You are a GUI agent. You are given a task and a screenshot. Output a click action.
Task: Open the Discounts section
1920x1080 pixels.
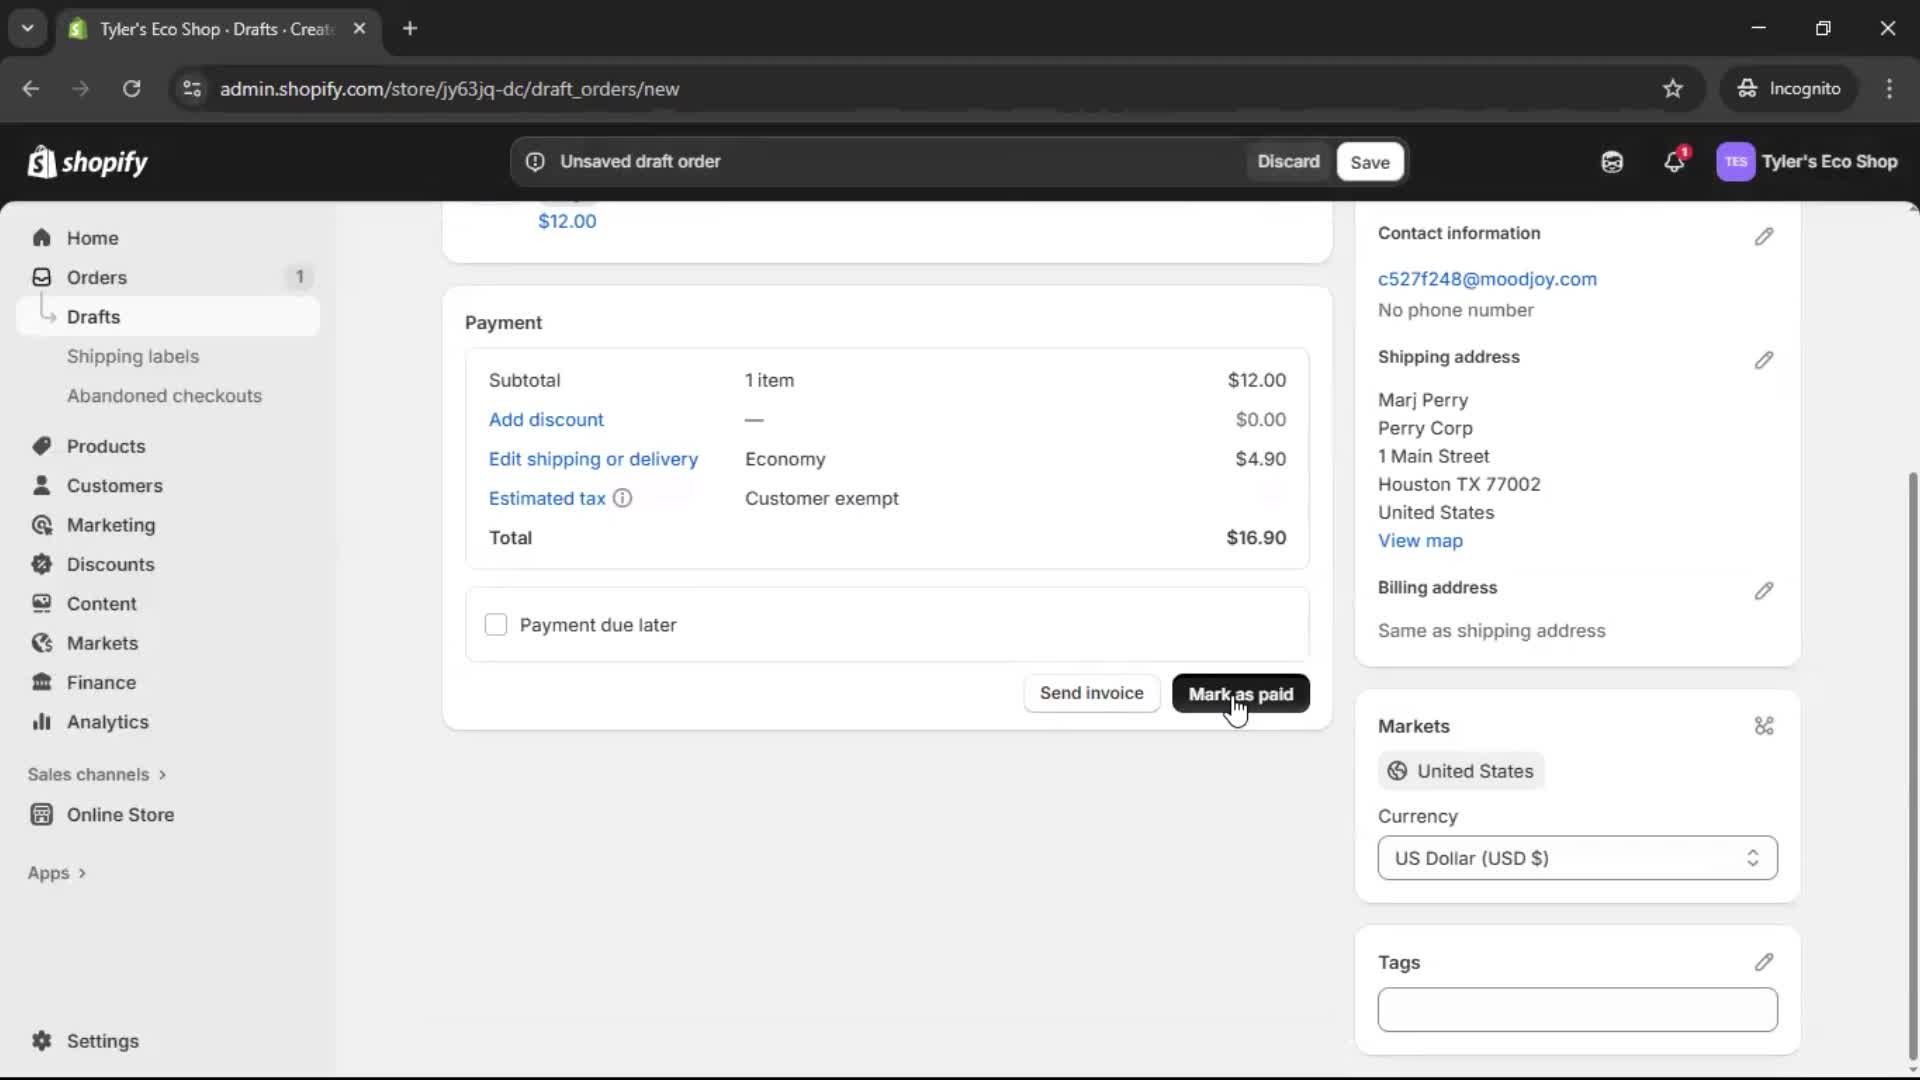pos(110,564)
